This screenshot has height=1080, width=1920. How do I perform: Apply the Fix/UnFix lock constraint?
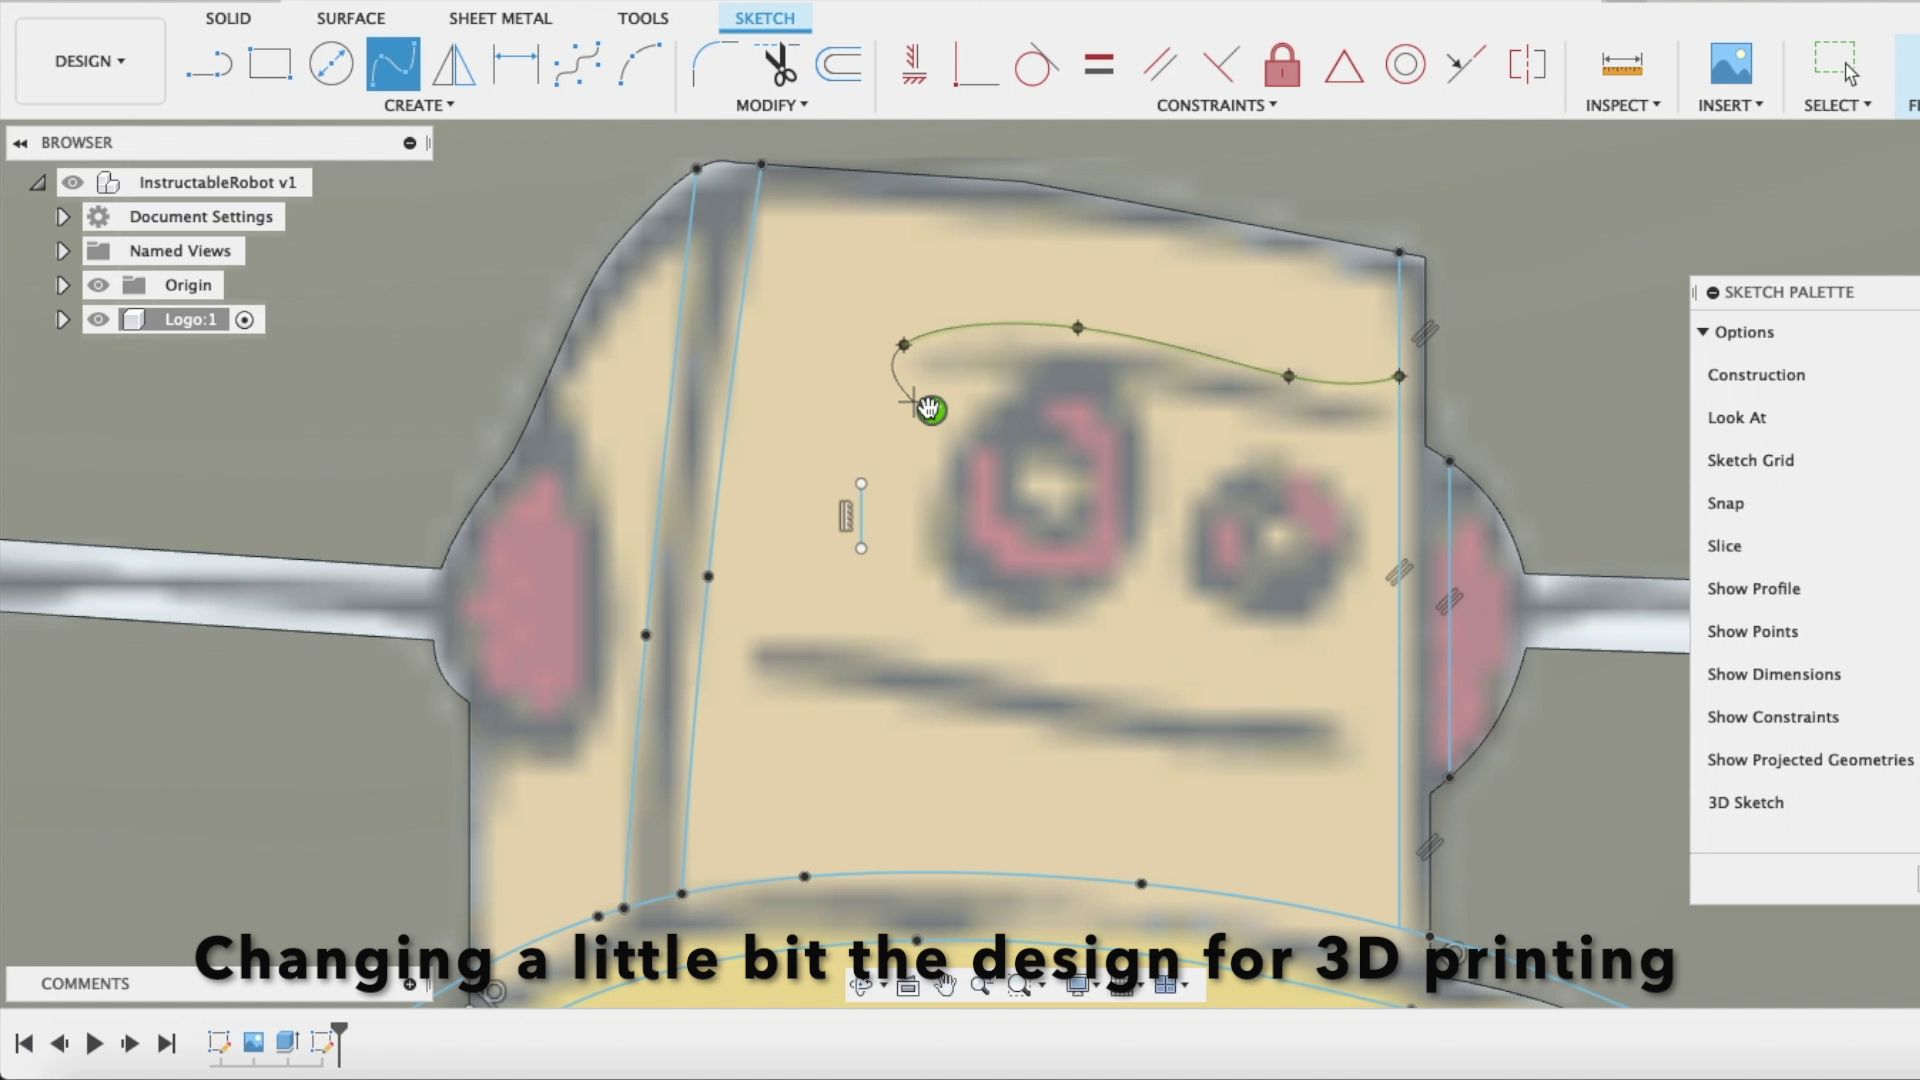coord(1283,63)
